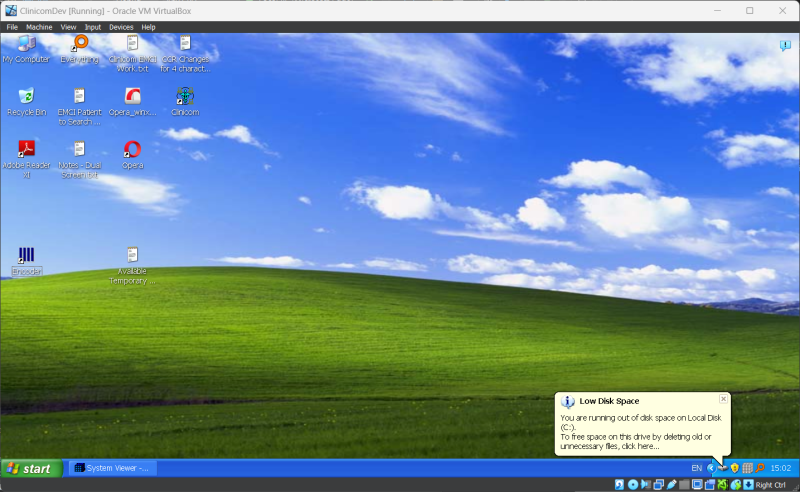800x492 pixels.
Task: Open the View menu
Action: pos(68,27)
